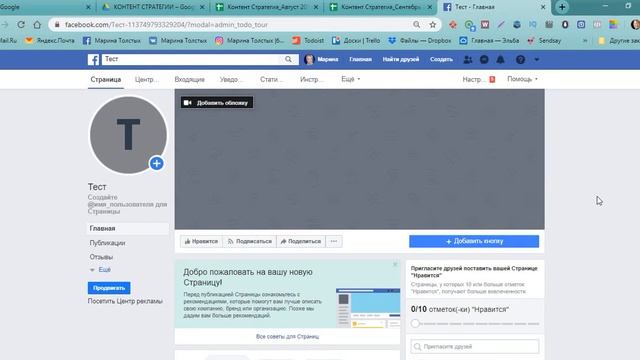Open the Инстр... tools tab
This screenshot has height=360, width=640.
click(311, 80)
